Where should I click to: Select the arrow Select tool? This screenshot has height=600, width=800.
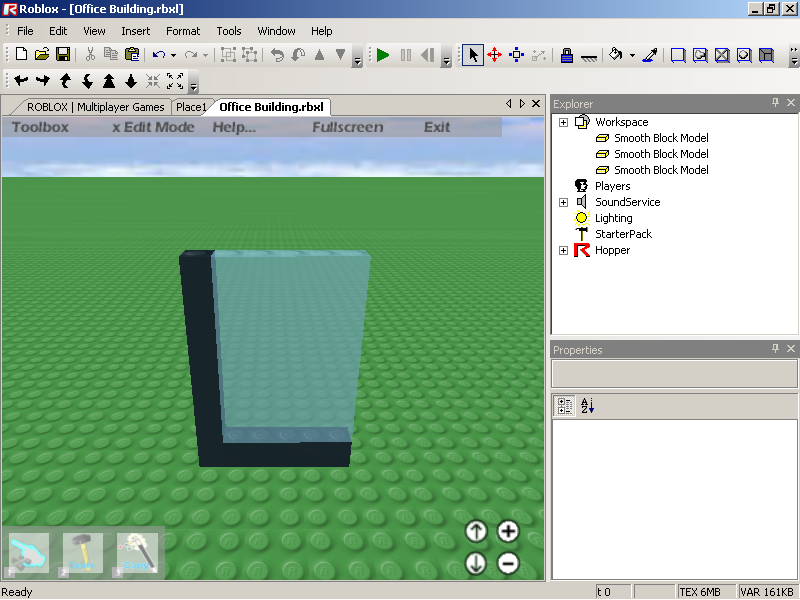click(473, 55)
